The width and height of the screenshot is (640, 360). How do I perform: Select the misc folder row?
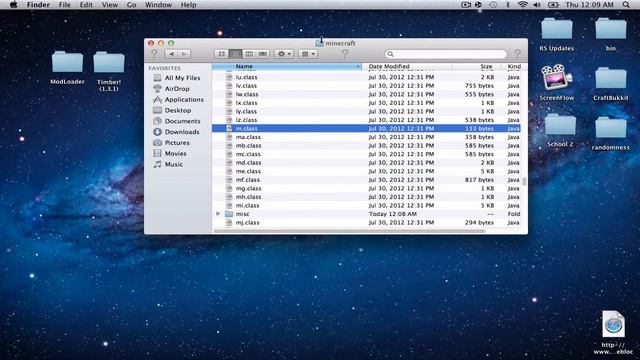coord(366,214)
